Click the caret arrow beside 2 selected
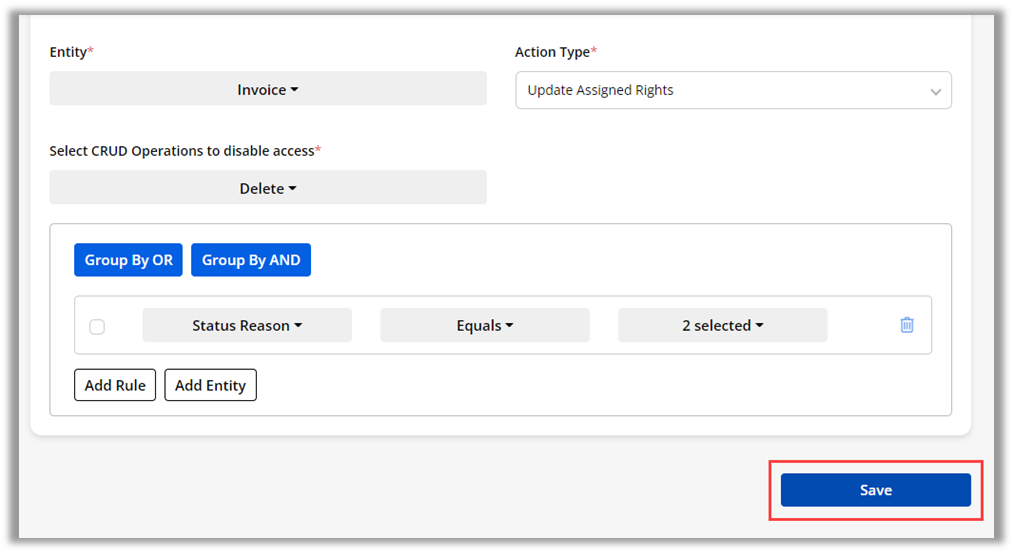Image resolution: width=1014 pixels, height=553 pixels. pyautogui.click(x=759, y=326)
